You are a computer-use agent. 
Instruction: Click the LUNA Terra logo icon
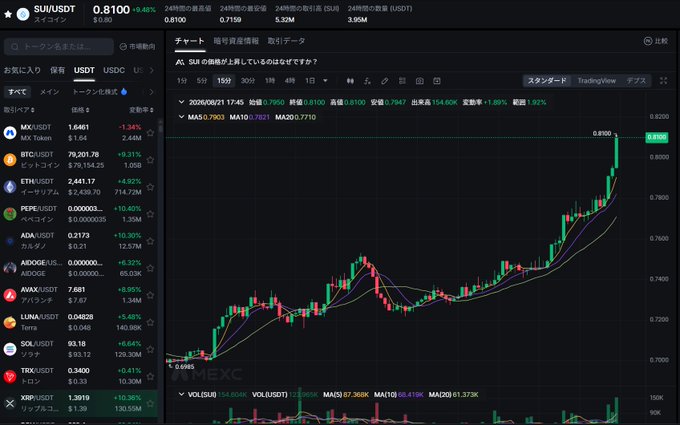10,322
